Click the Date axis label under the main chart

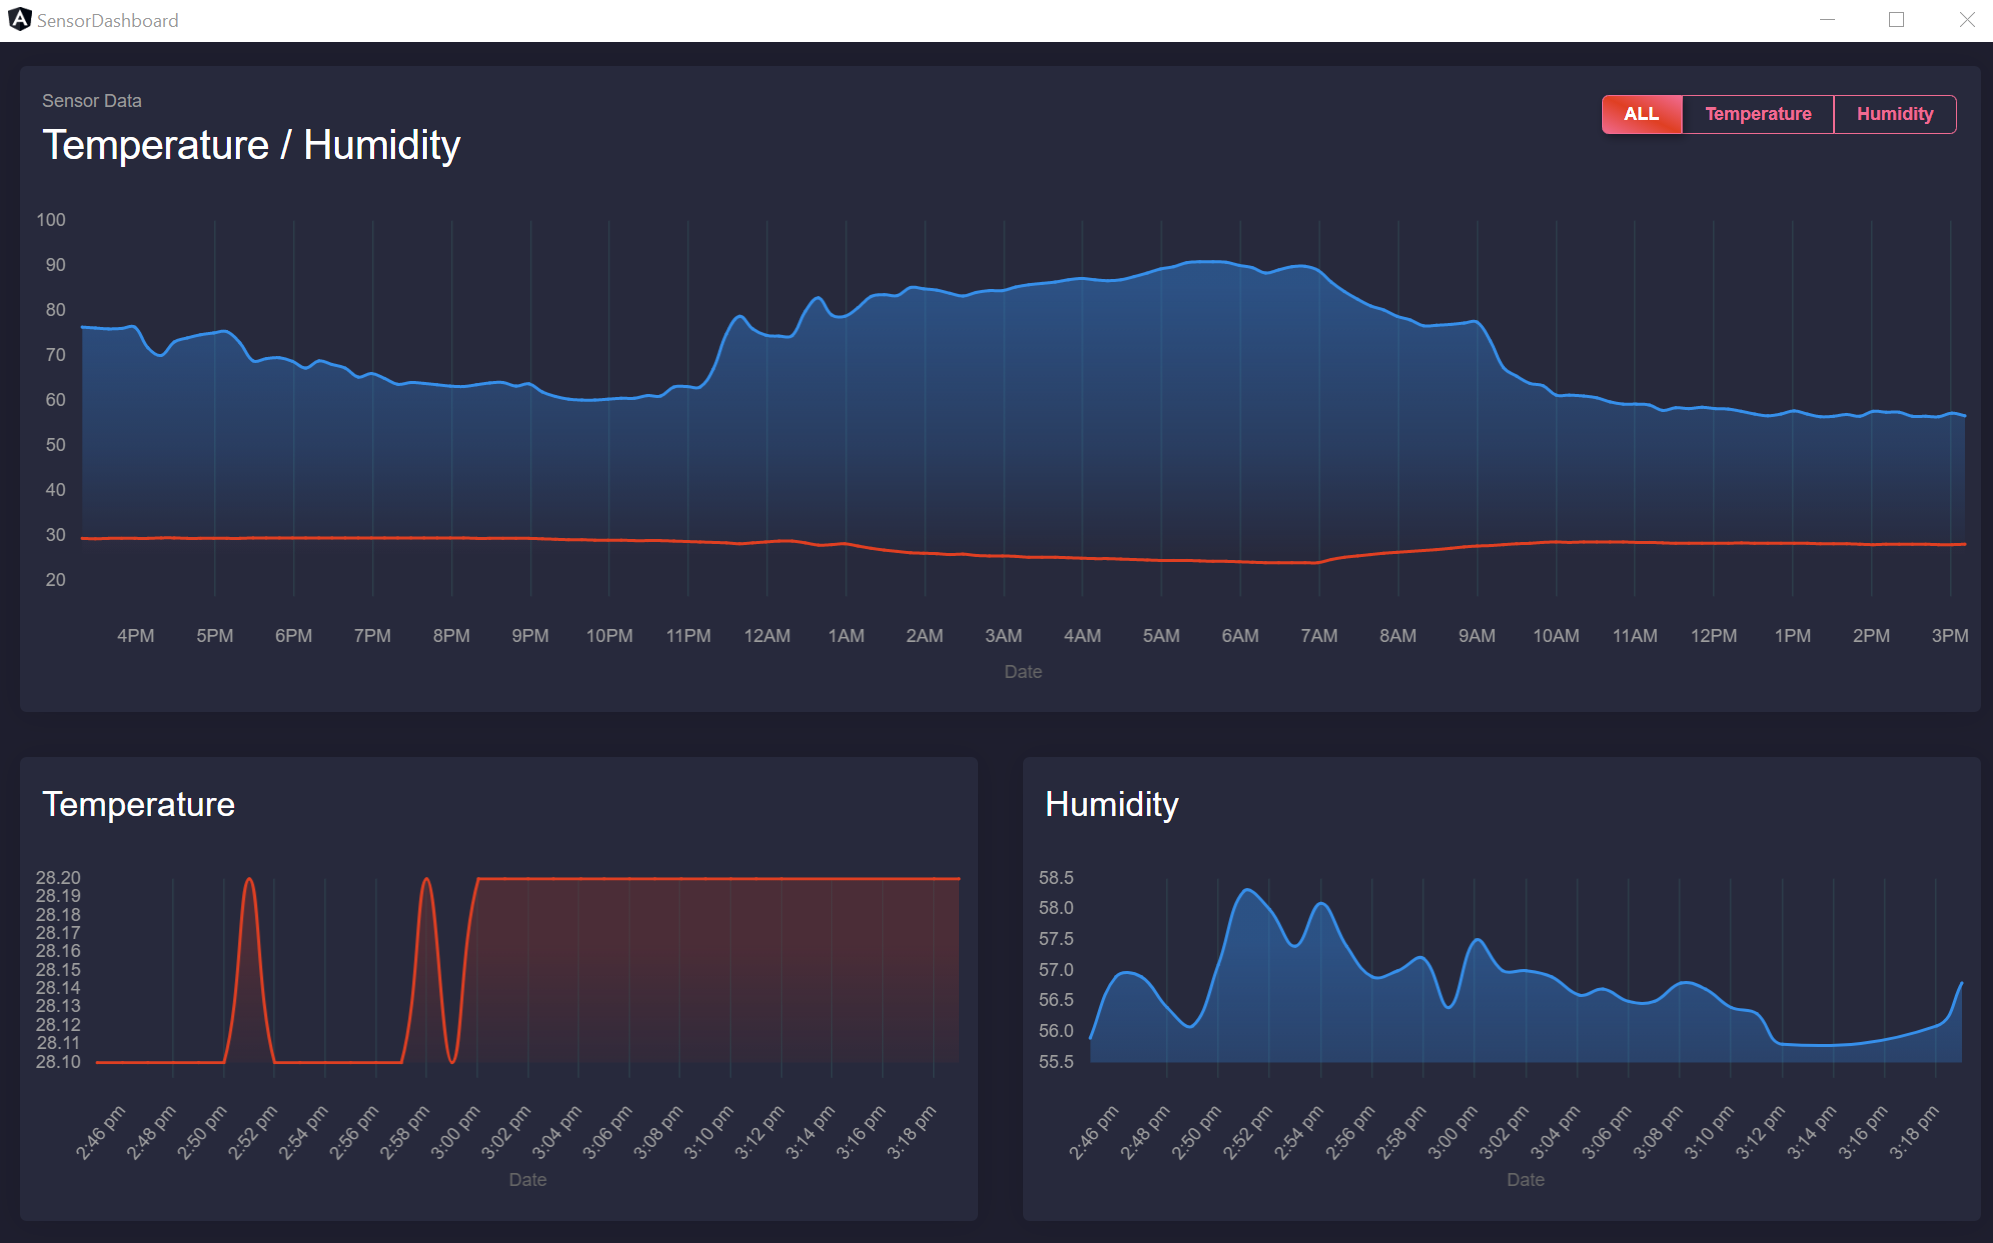pyautogui.click(x=1022, y=671)
